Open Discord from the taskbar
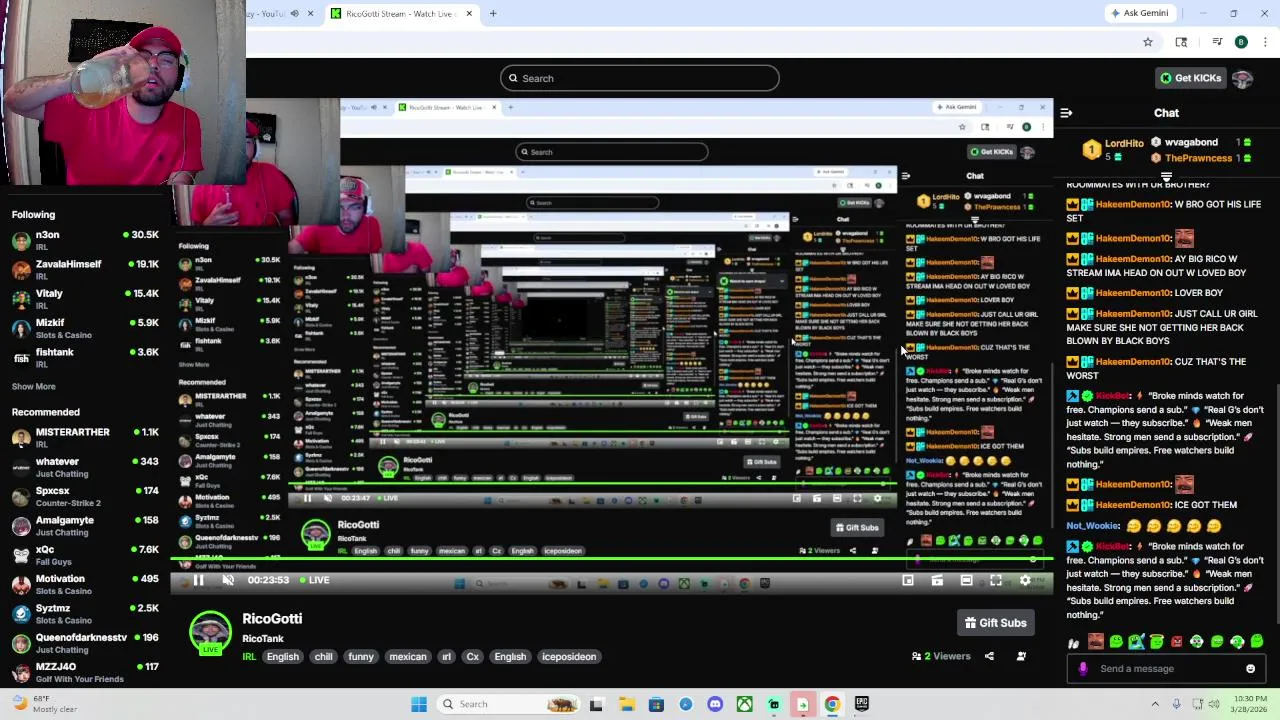 point(715,704)
